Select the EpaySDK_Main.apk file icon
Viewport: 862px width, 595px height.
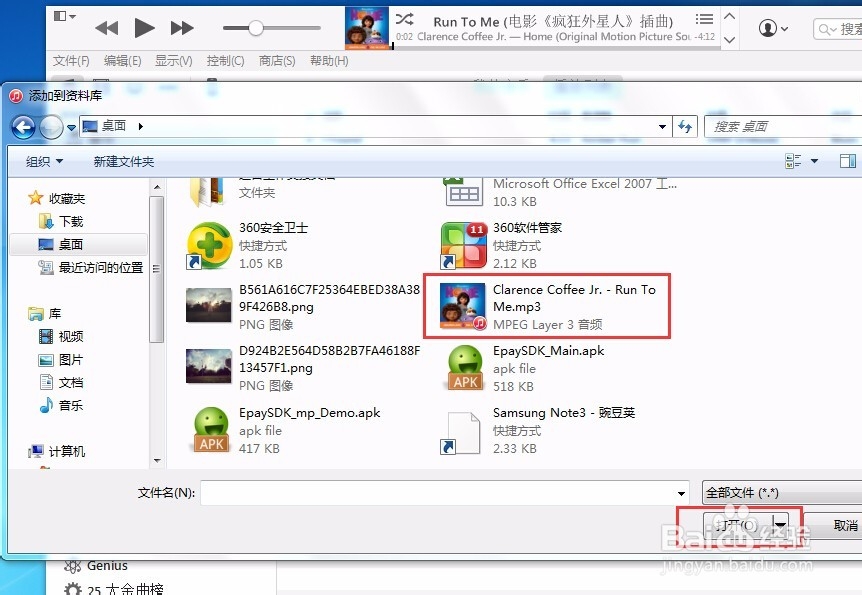466,368
